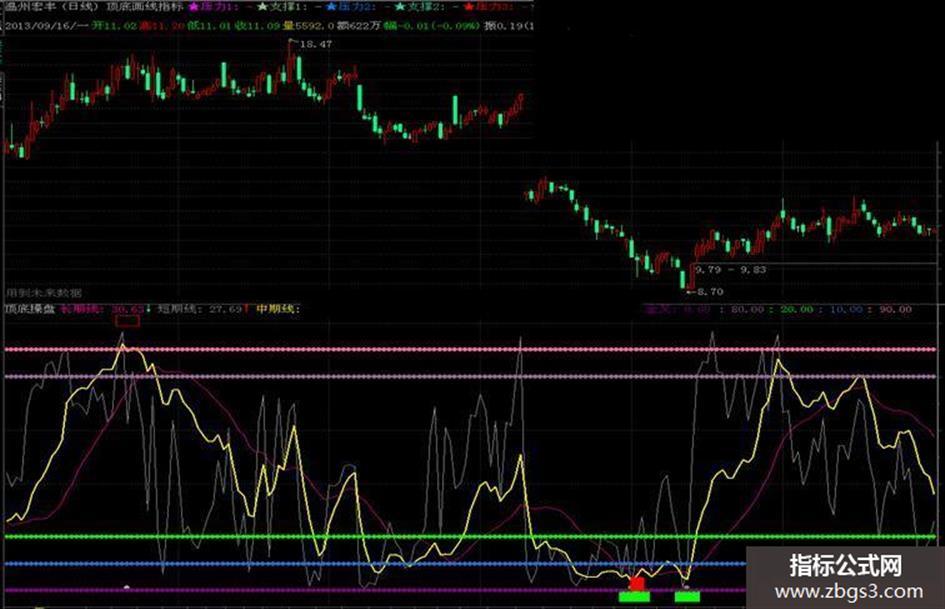Screen dimensions: 945x609
Task: Click the 用到未来数据 notice text
Action: pyautogui.click(x=43, y=292)
